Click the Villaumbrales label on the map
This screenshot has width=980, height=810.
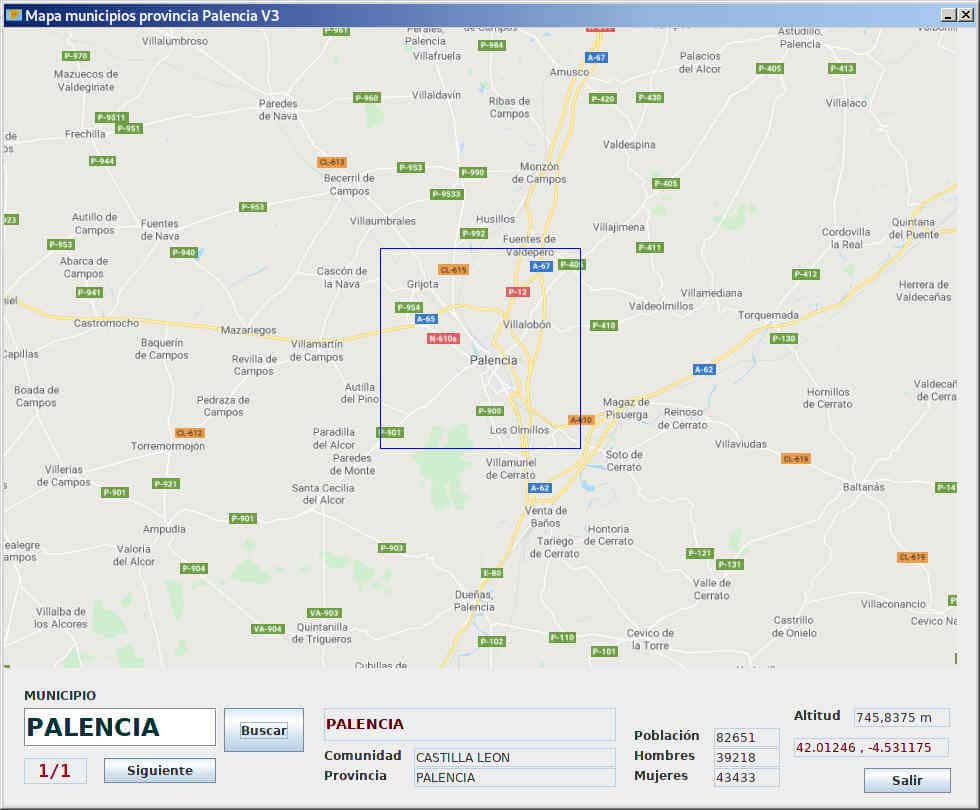pyautogui.click(x=382, y=221)
